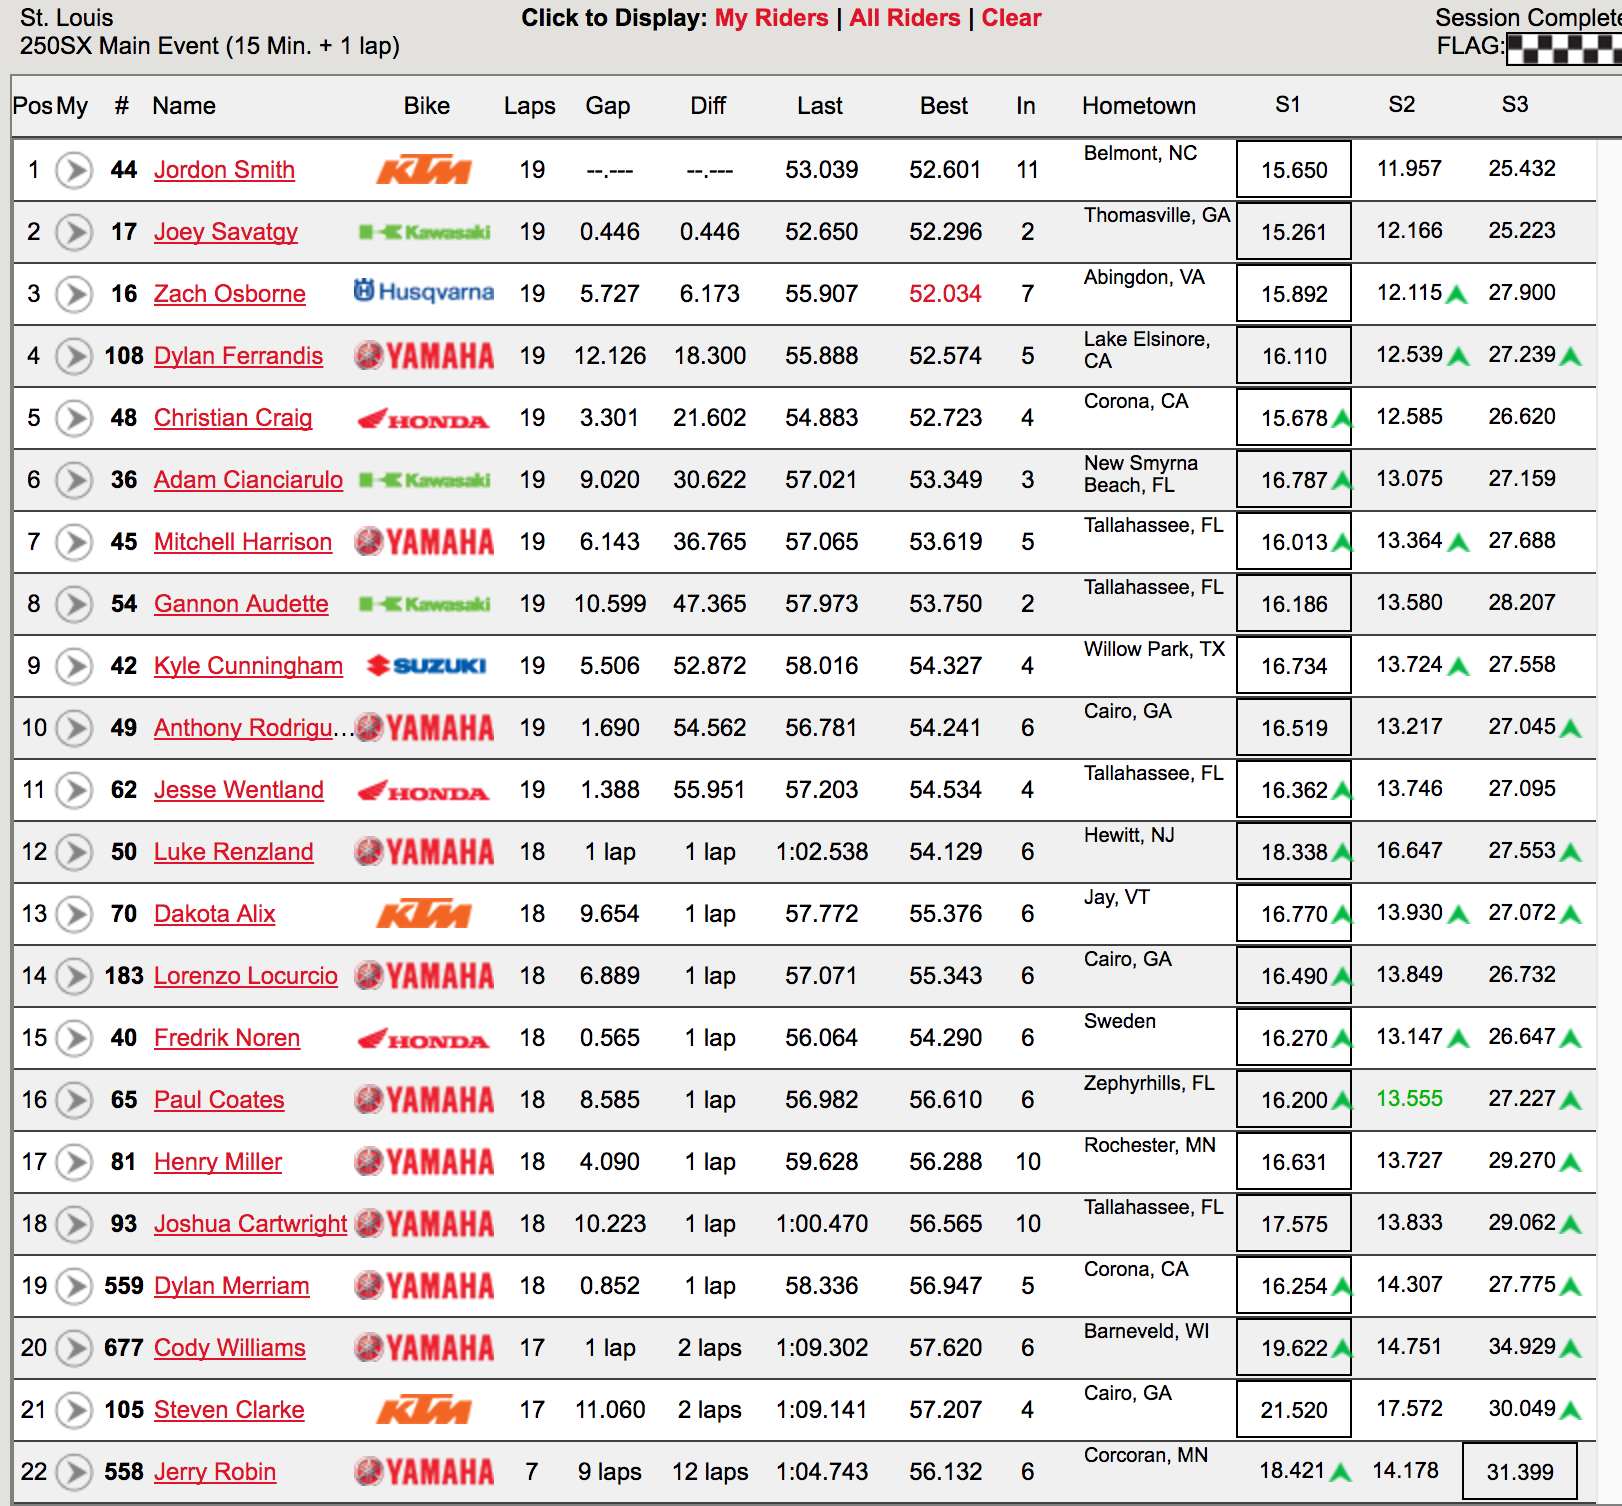The height and width of the screenshot is (1506, 1622).
Task: Click the My Rider arrow icon for Dakota Alix
Action: (74, 914)
